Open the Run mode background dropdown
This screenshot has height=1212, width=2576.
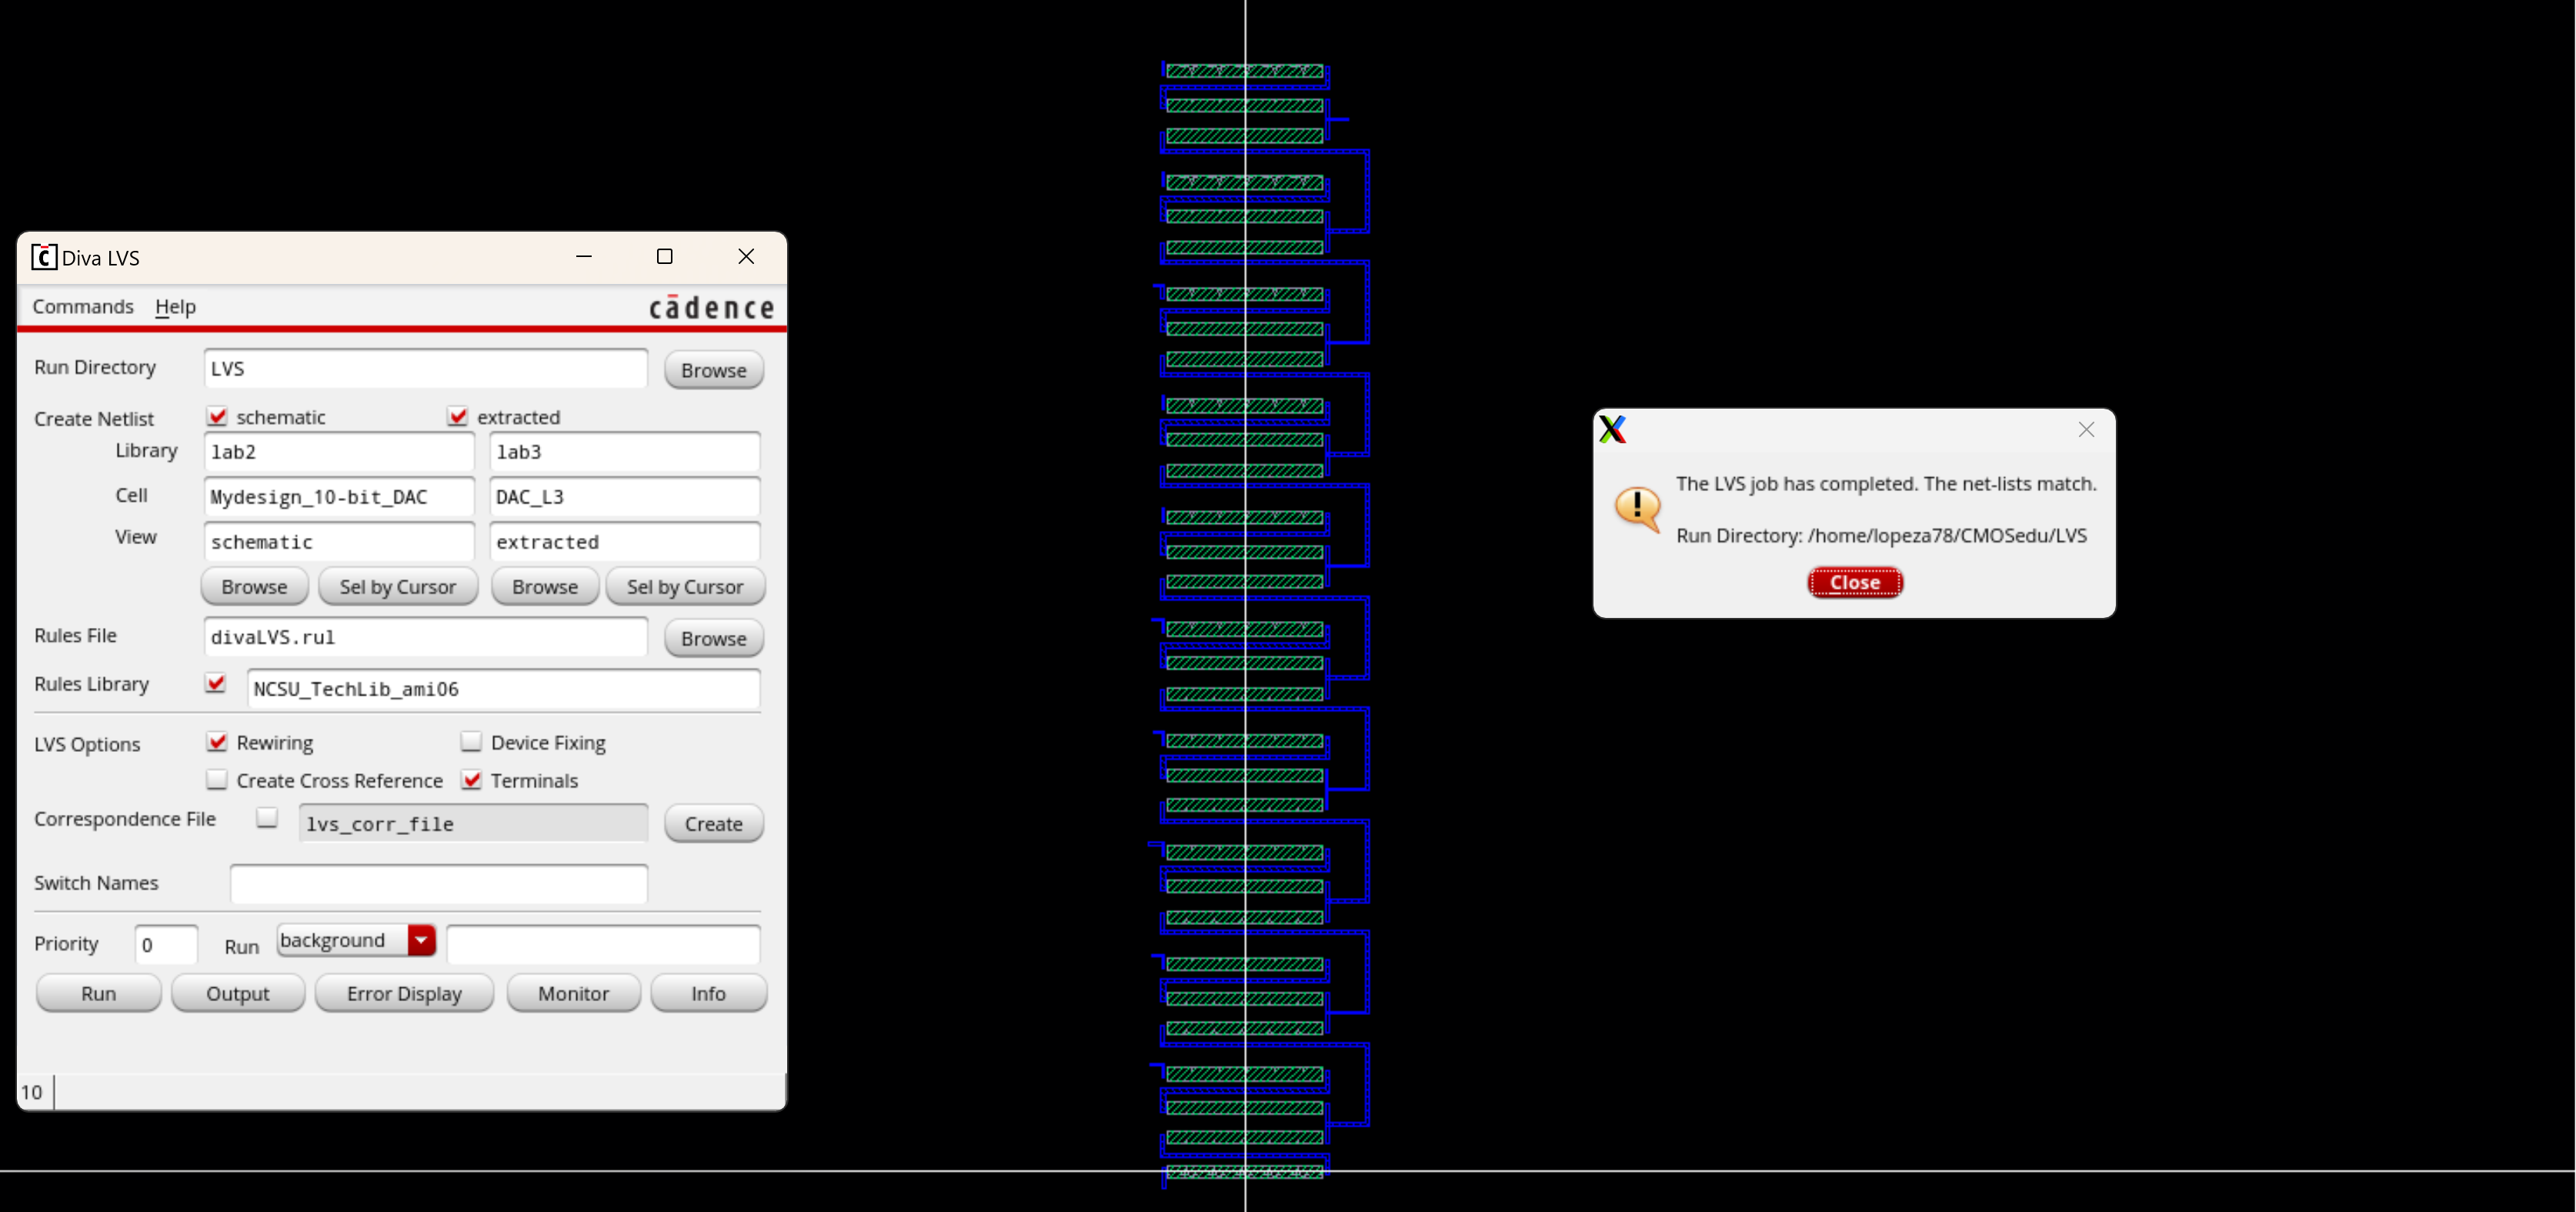[x=421, y=940]
